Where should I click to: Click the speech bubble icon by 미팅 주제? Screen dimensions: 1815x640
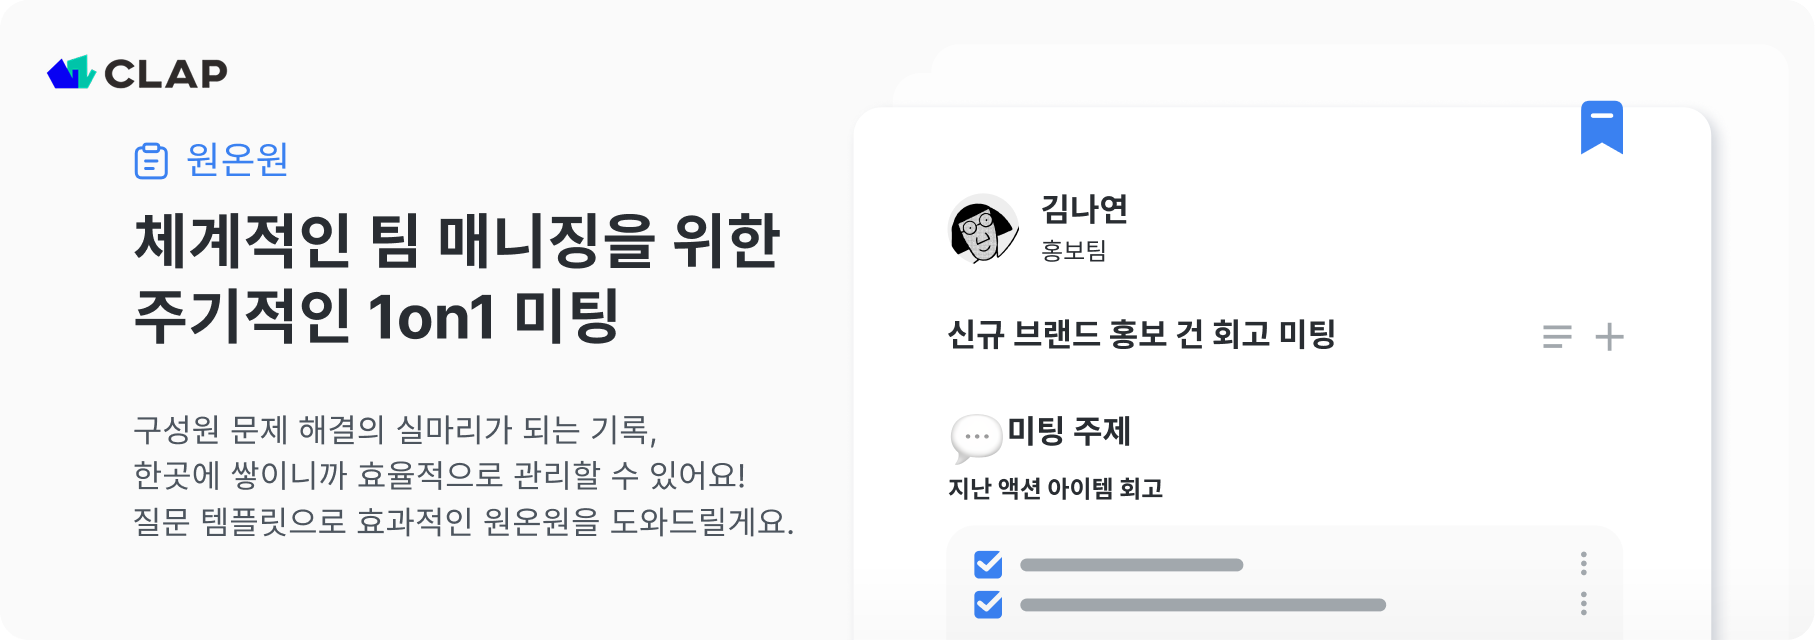[976, 438]
